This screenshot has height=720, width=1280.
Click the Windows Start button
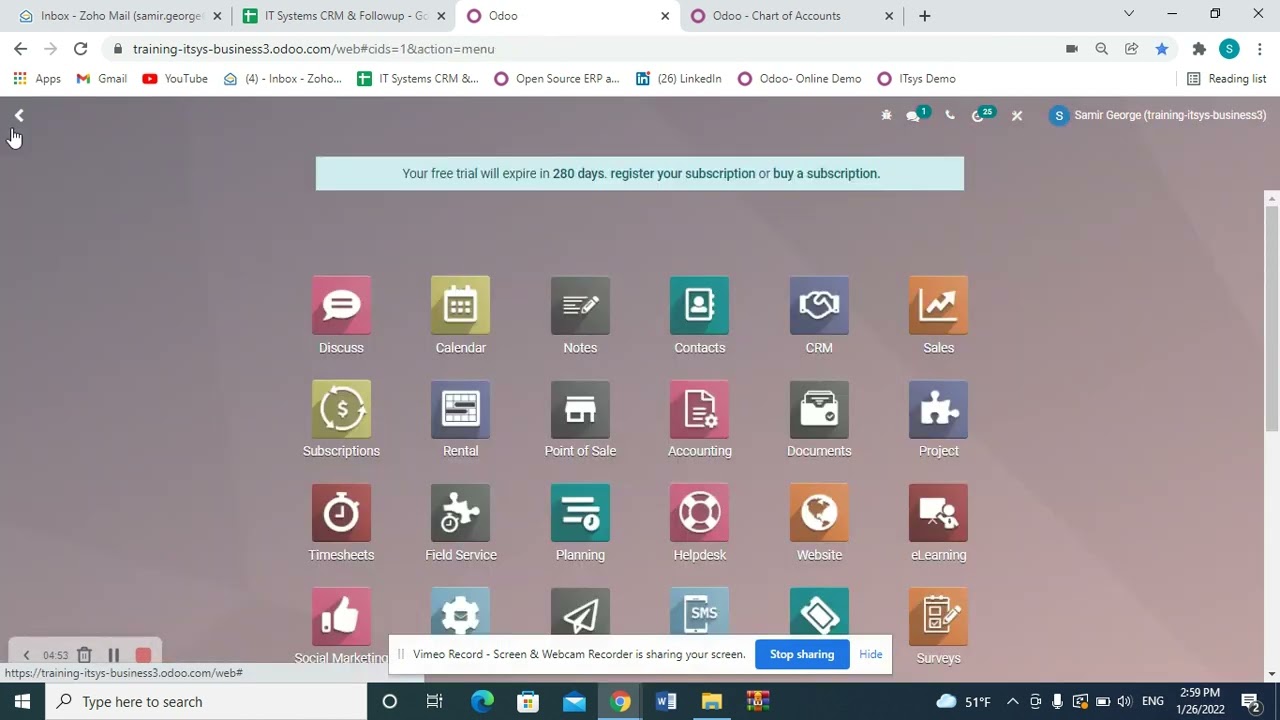22,702
